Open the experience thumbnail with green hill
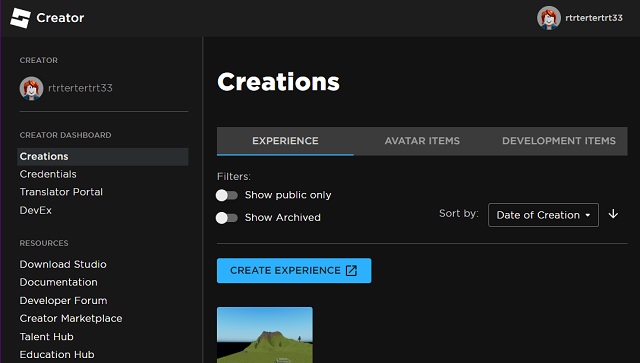640x363 pixels. tap(265, 335)
